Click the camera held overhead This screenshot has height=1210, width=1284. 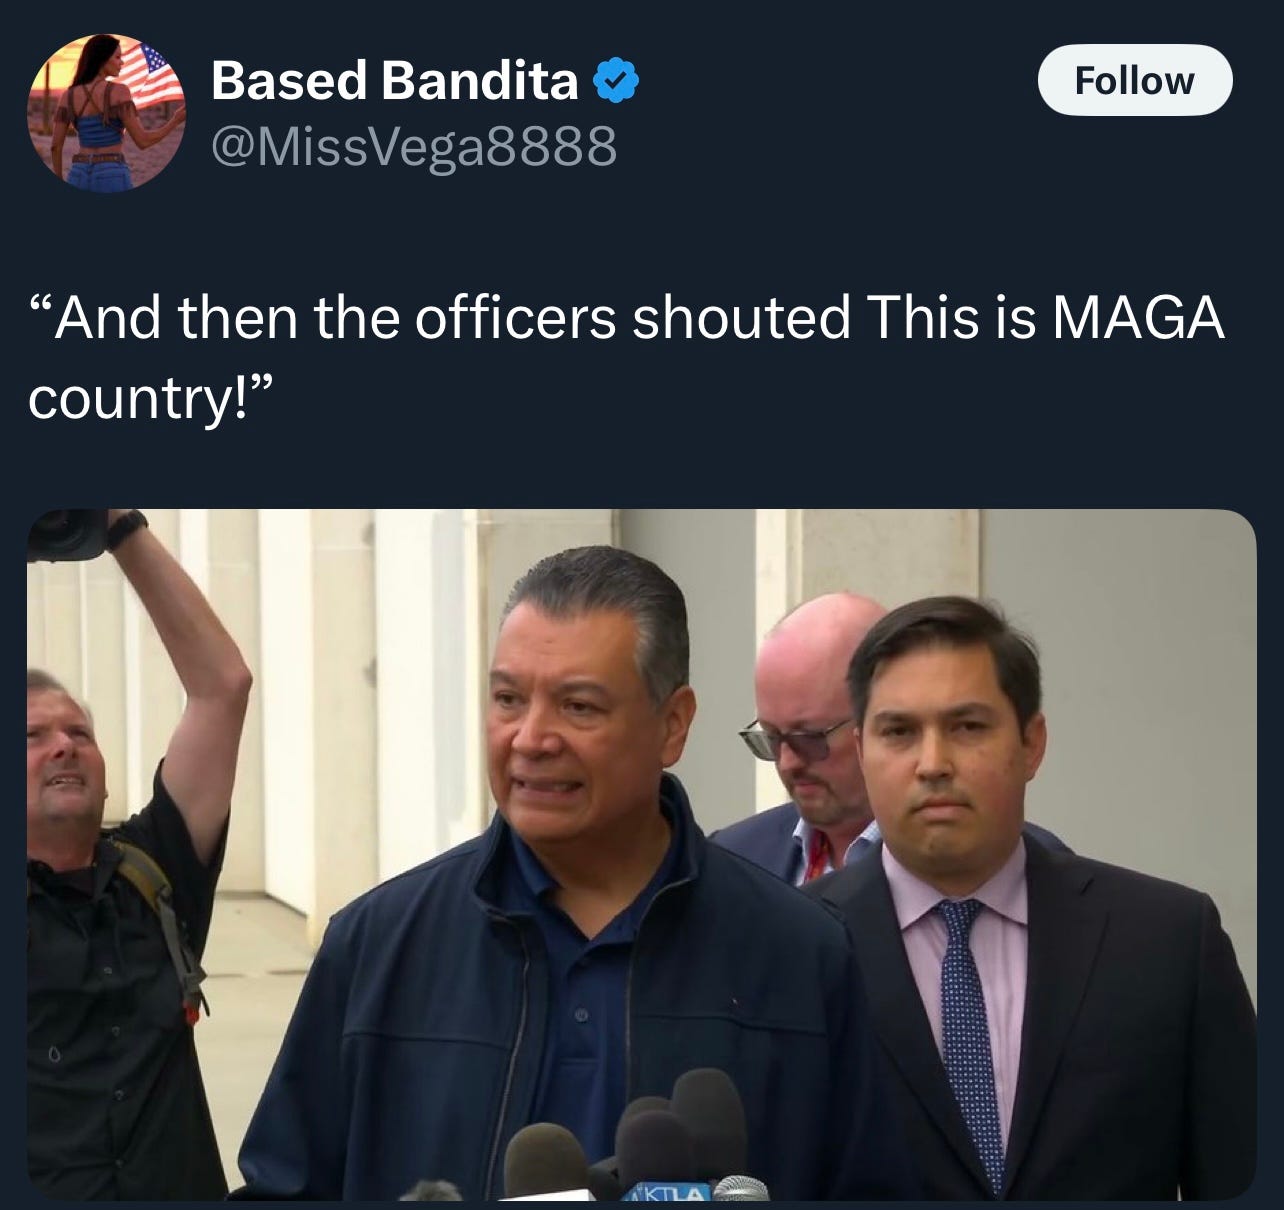pyautogui.click(x=66, y=534)
